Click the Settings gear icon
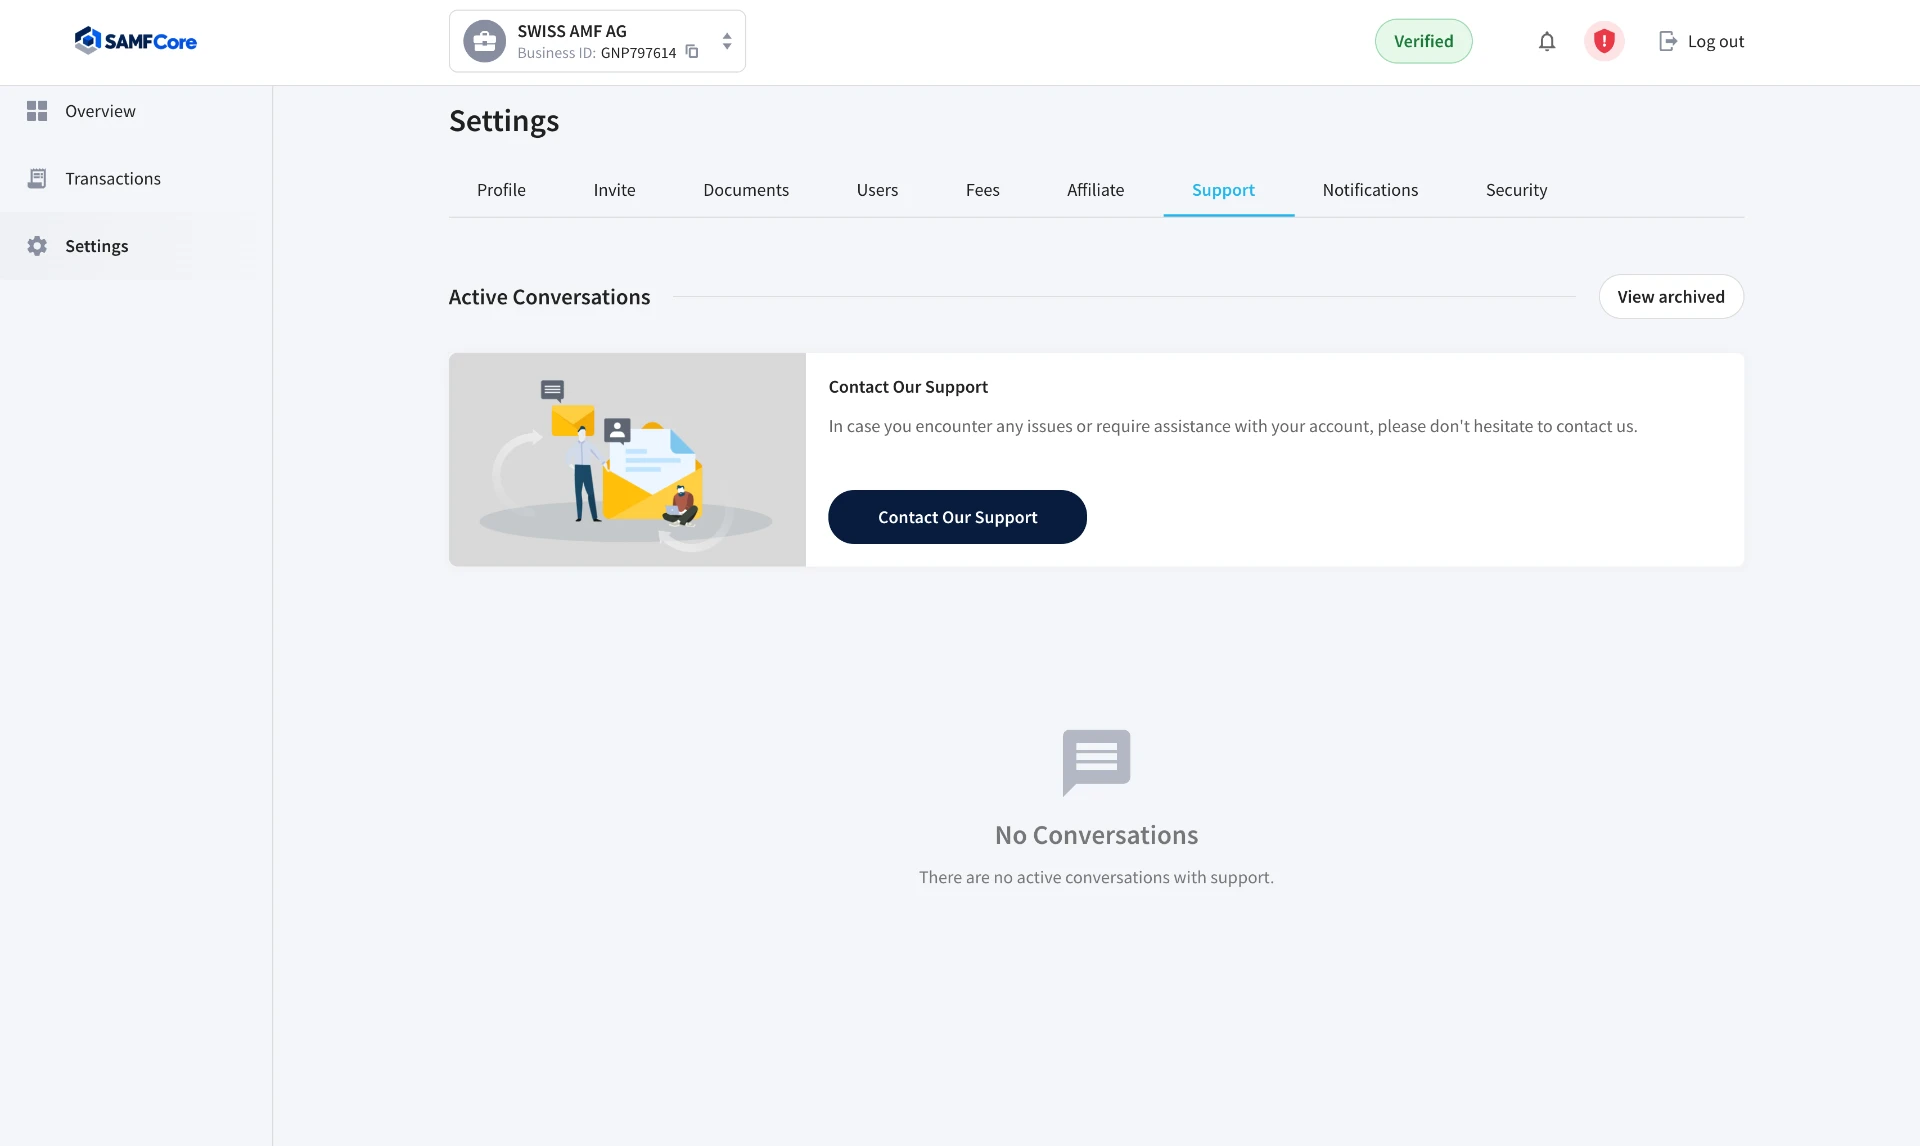This screenshot has width=1920, height=1146. 37,246
